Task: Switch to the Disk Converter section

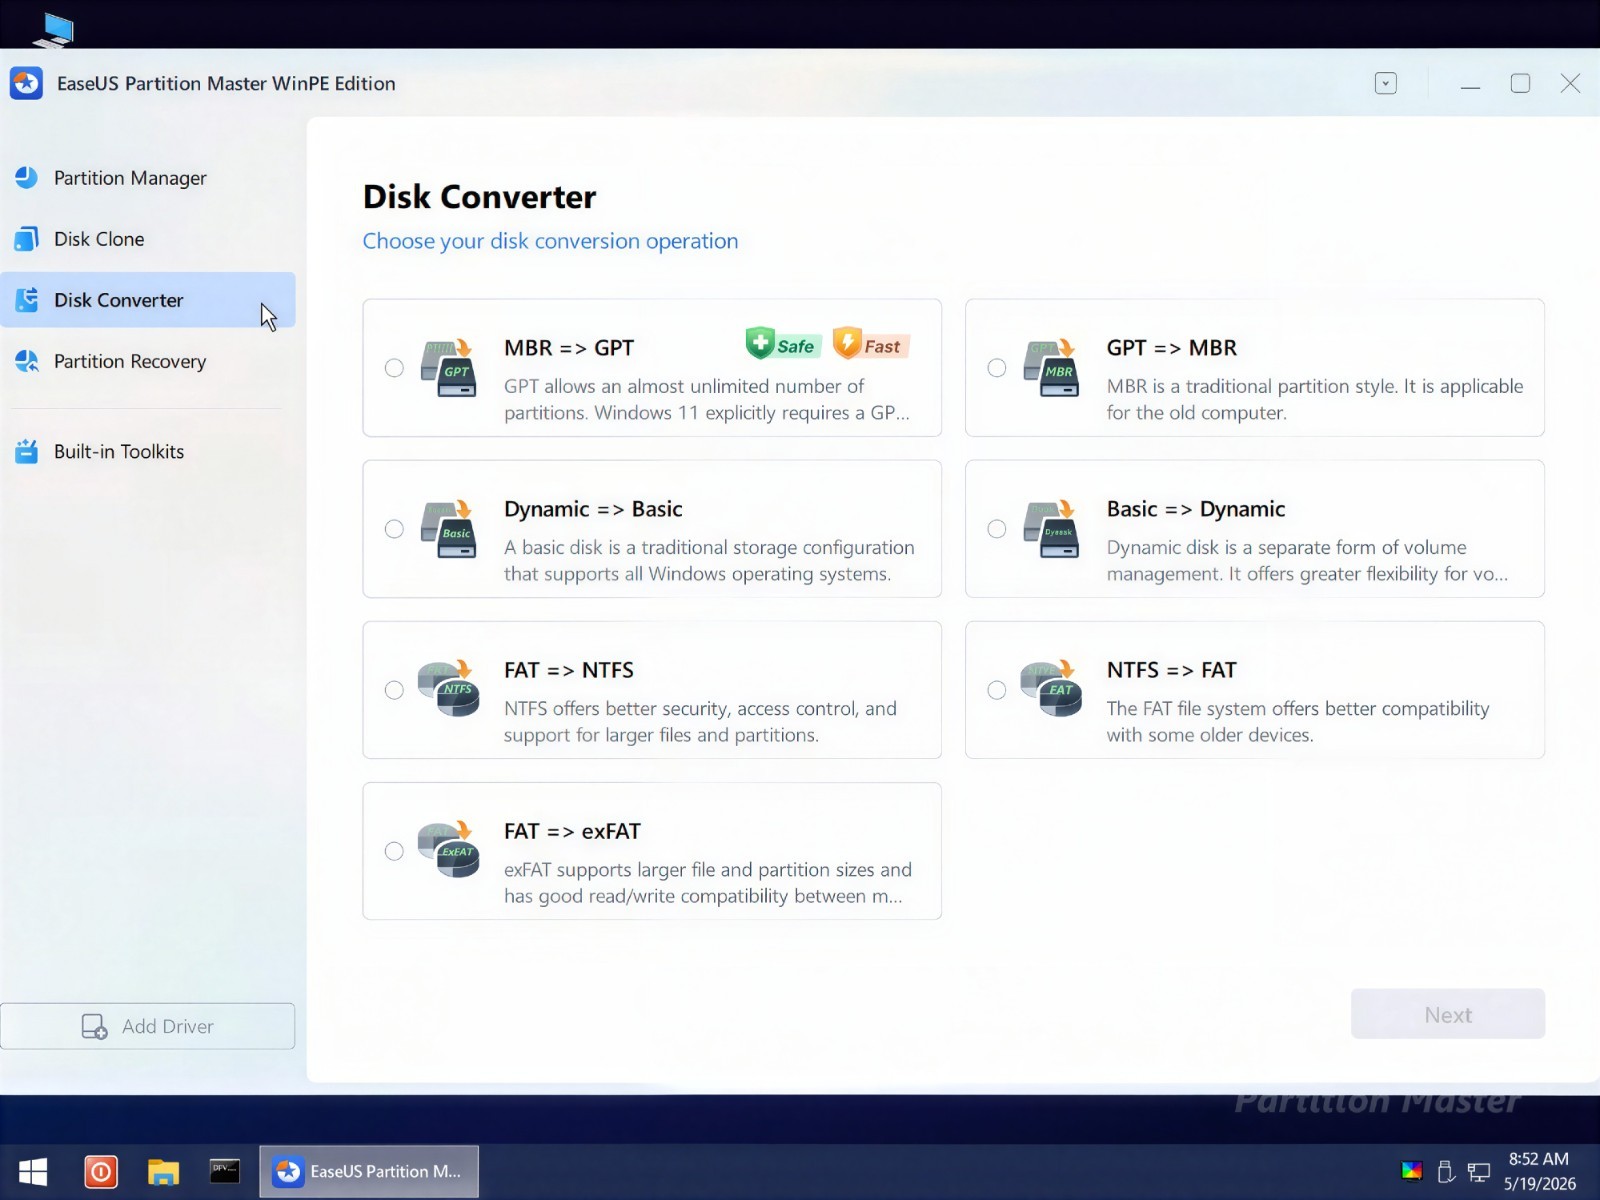Action: click(x=148, y=300)
